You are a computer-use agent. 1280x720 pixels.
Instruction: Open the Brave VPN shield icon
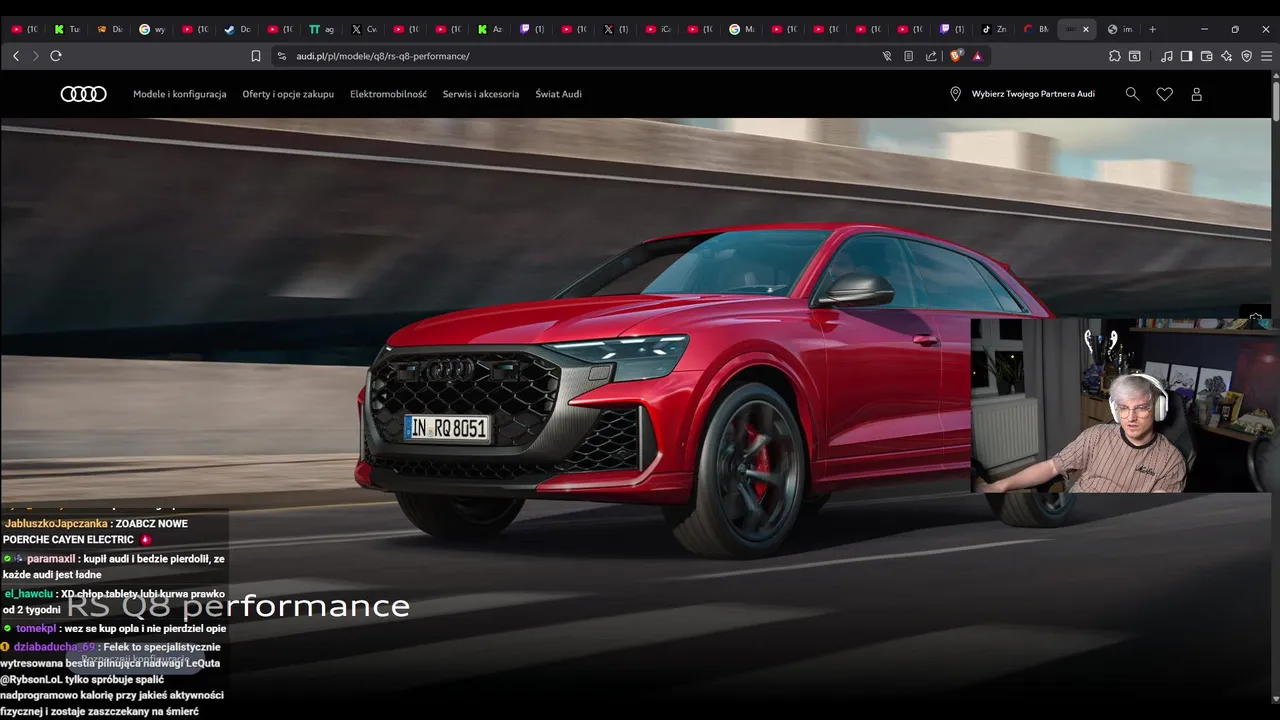[1246, 56]
